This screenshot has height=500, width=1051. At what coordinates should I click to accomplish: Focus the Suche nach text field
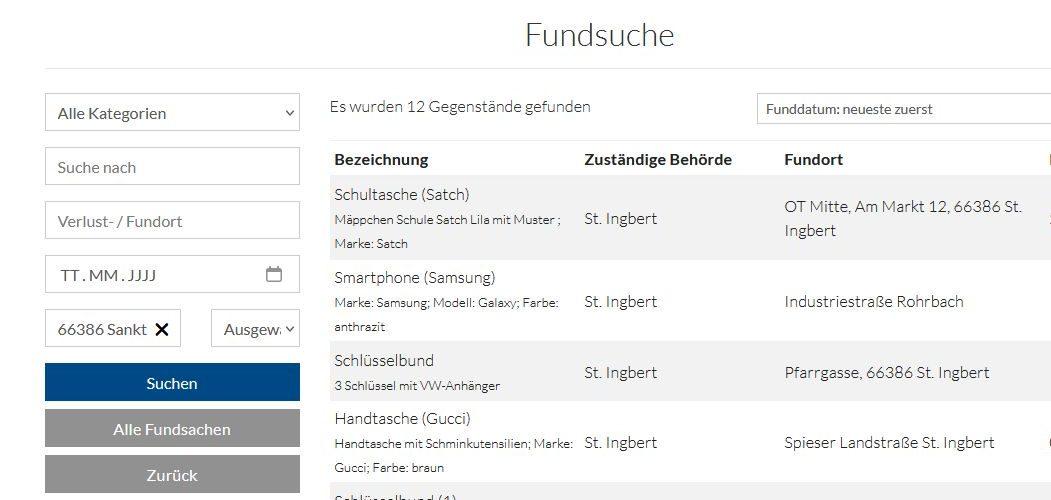(x=172, y=167)
